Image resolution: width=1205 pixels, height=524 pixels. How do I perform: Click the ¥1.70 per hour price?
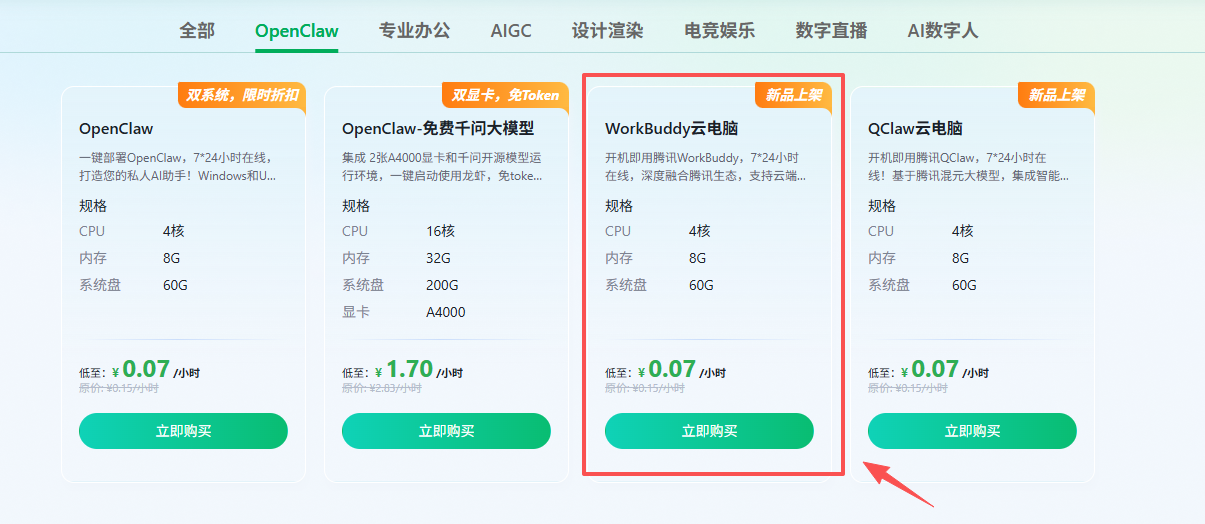coord(408,369)
